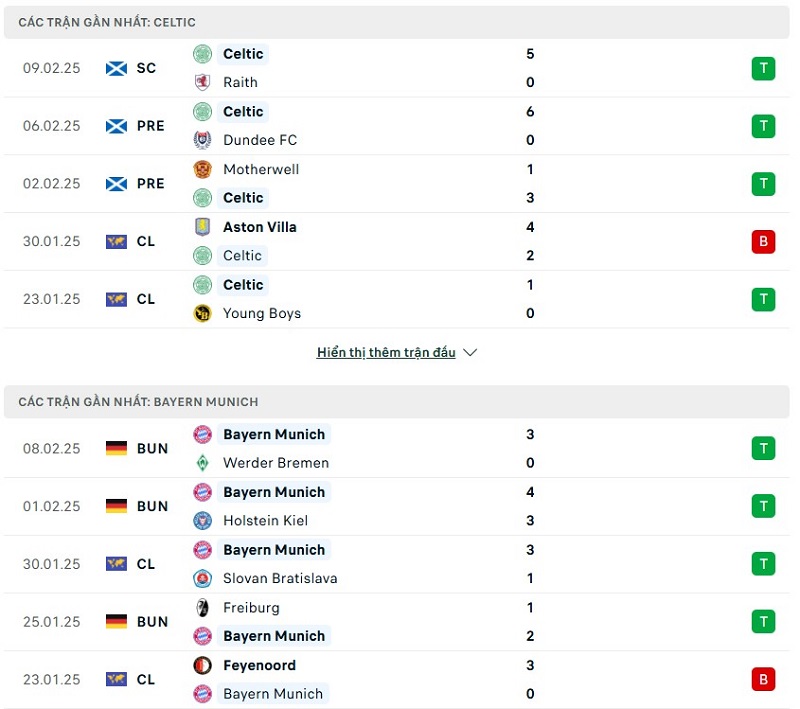Click the Raith club crest icon
800x709 pixels.
pyautogui.click(x=203, y=83)
